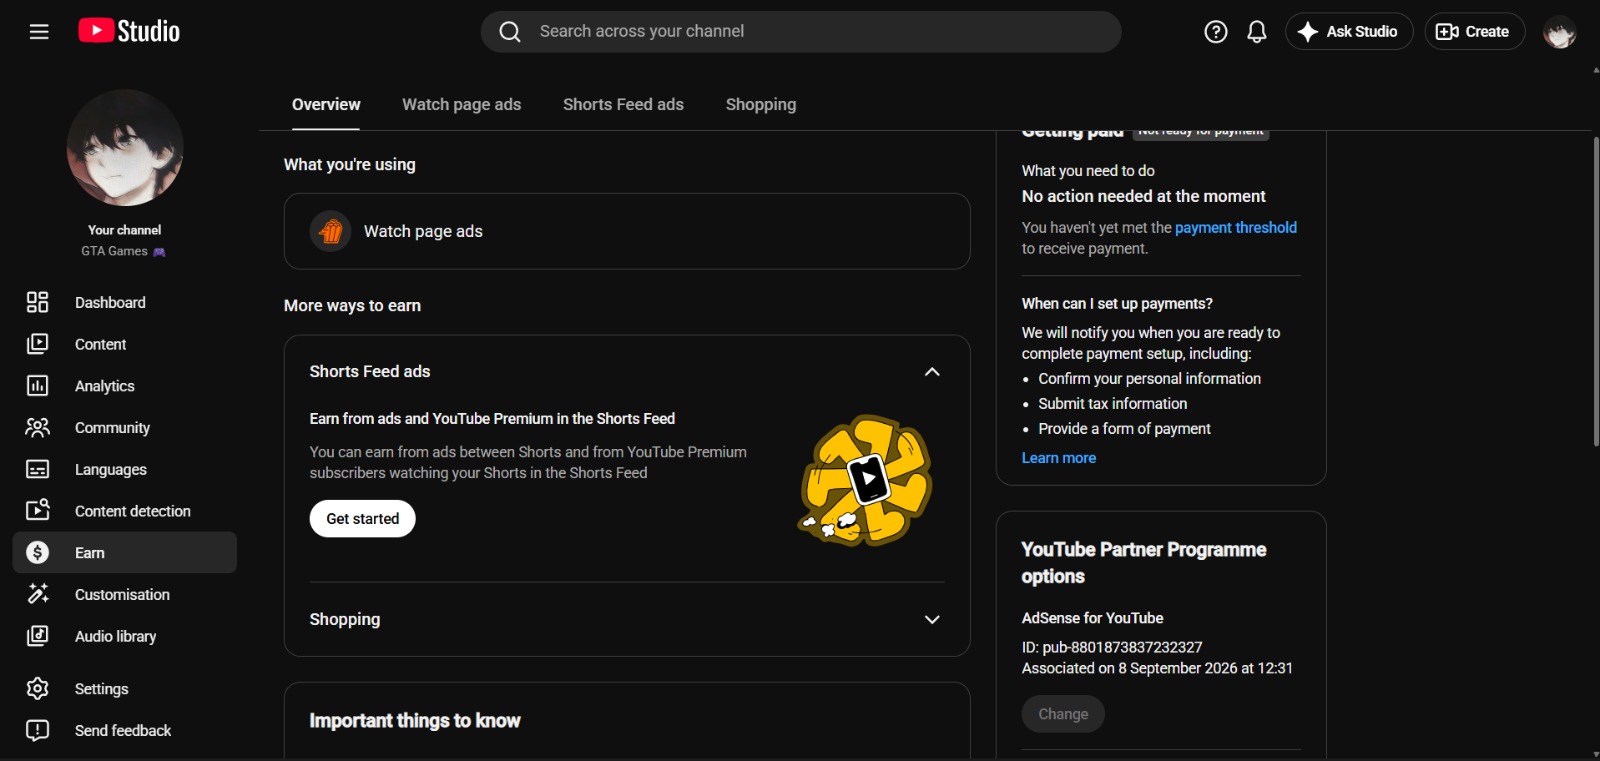Switch to the Overview tab
1600x761 pixels.
tap(326, 104)
